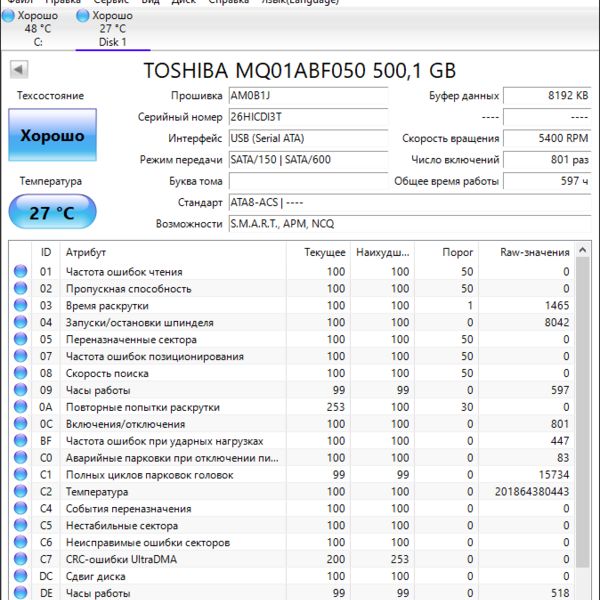The image size is (600, 600).
Task: Click status orb of attribute 04 row
Action: pyautogui.click(x=21, y=322)
